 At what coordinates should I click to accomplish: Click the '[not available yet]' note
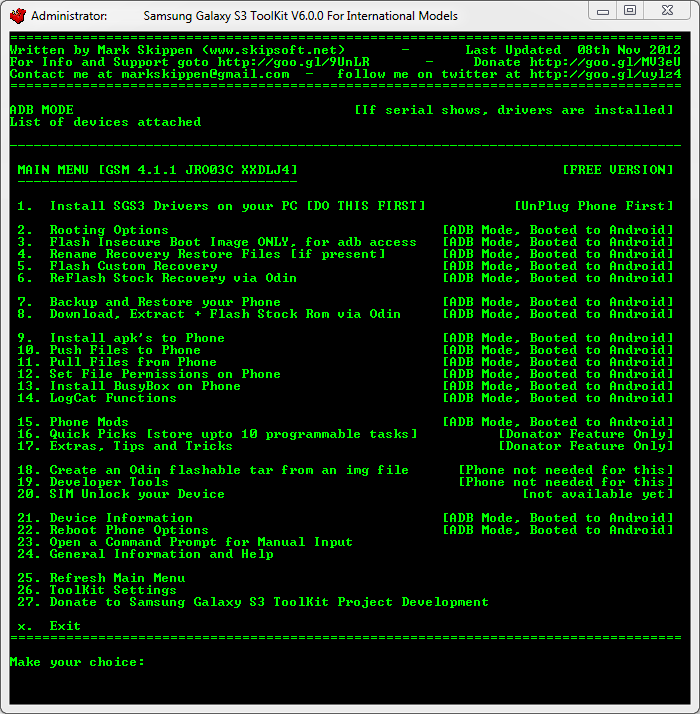598,494
